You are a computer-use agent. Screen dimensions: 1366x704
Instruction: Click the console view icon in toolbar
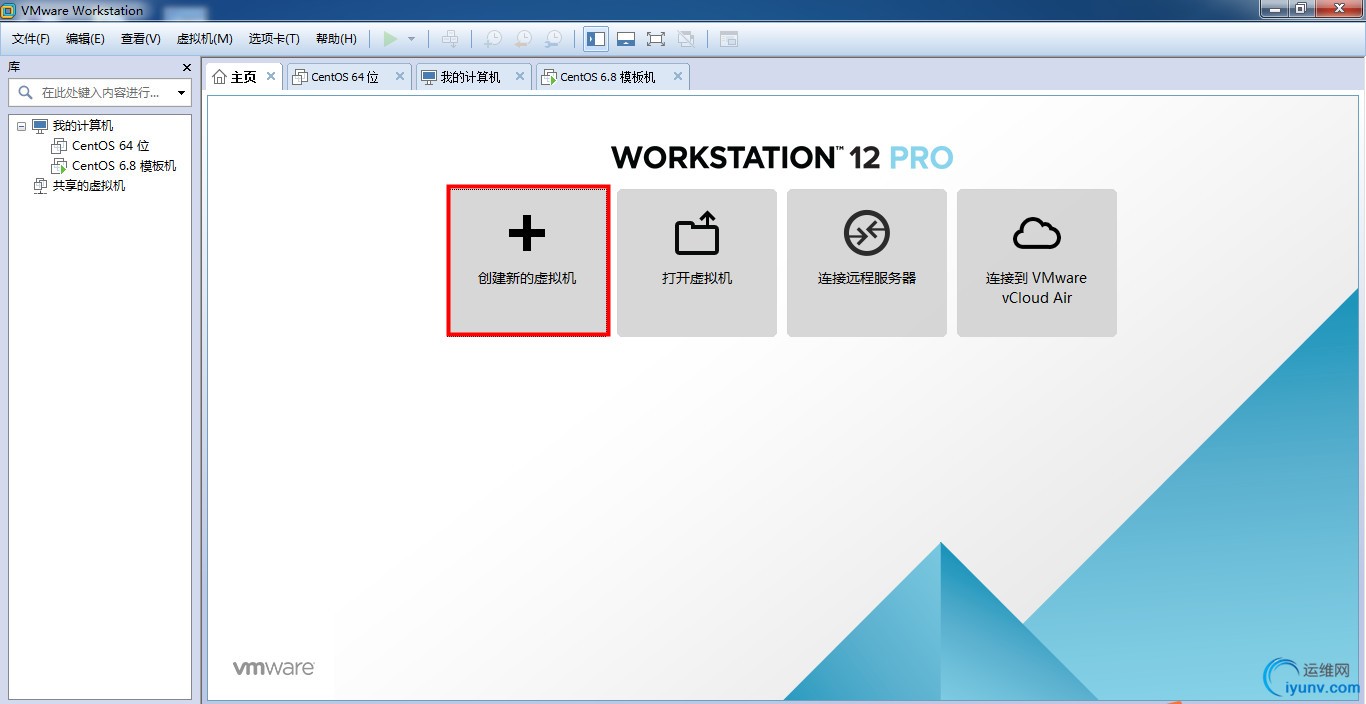729,39
